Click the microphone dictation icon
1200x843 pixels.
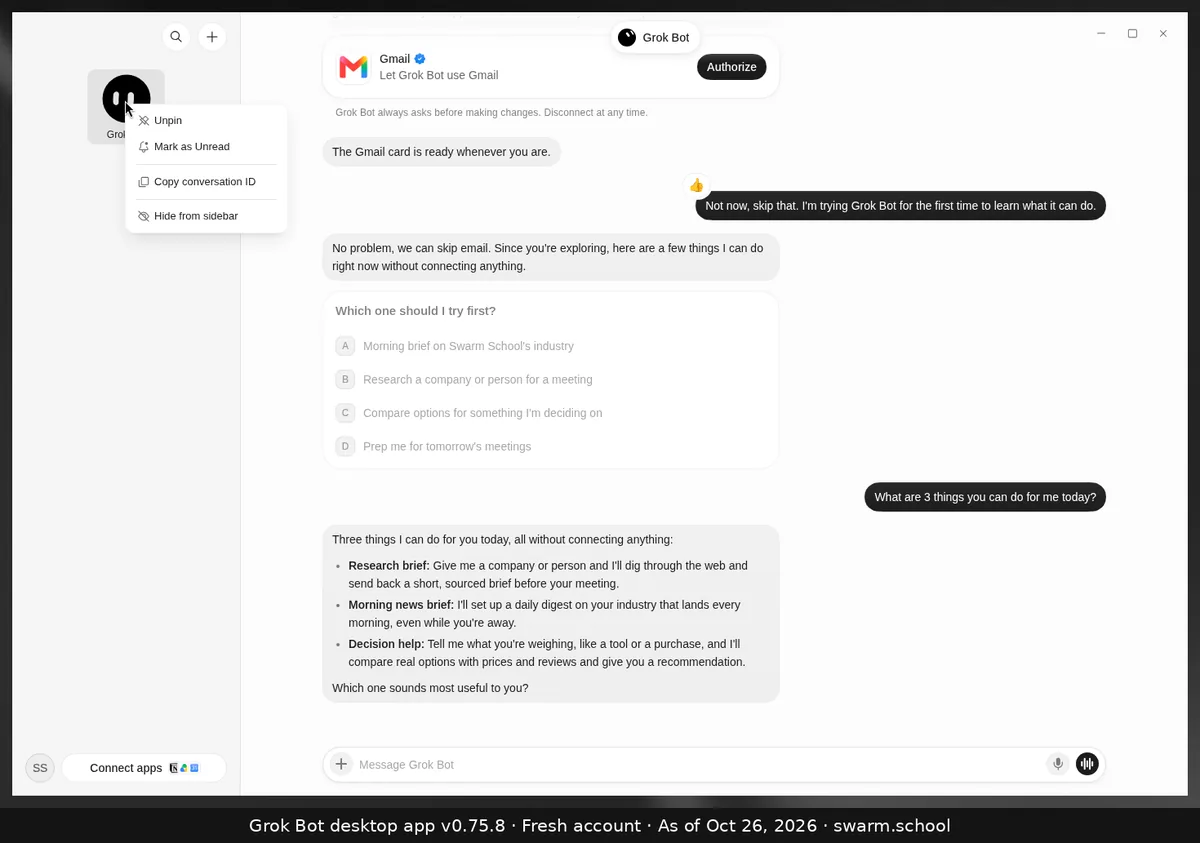click(1058, 764)
